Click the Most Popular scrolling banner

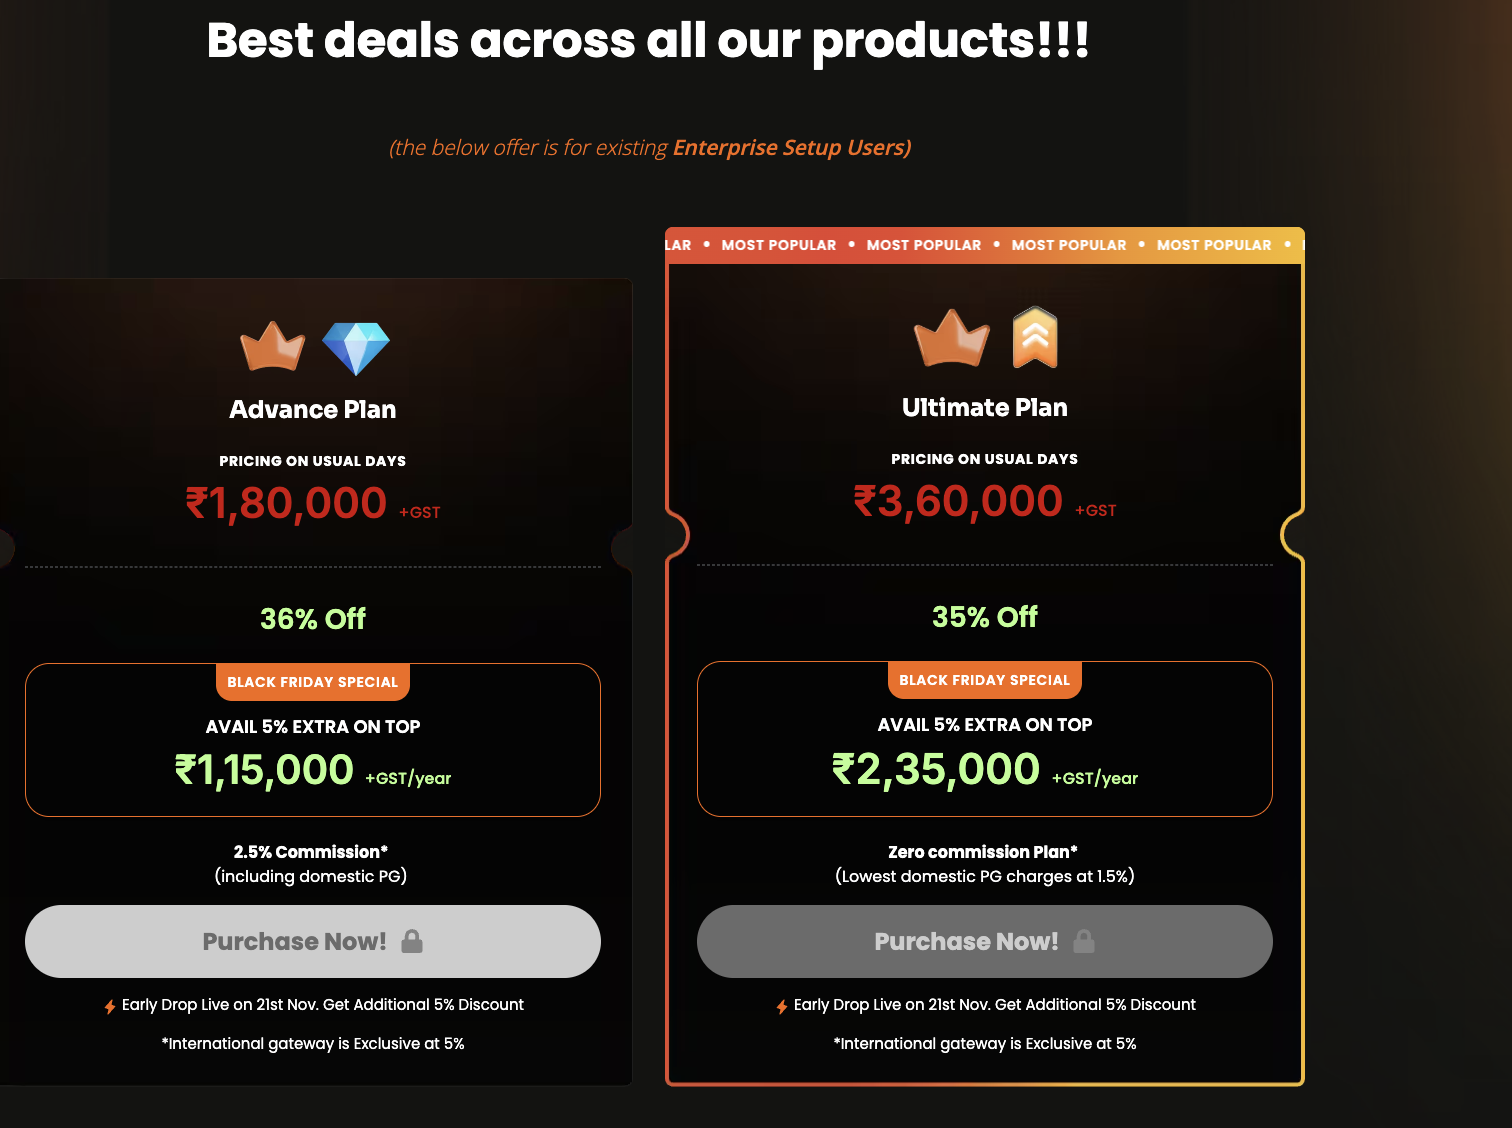tap(985, 245)
